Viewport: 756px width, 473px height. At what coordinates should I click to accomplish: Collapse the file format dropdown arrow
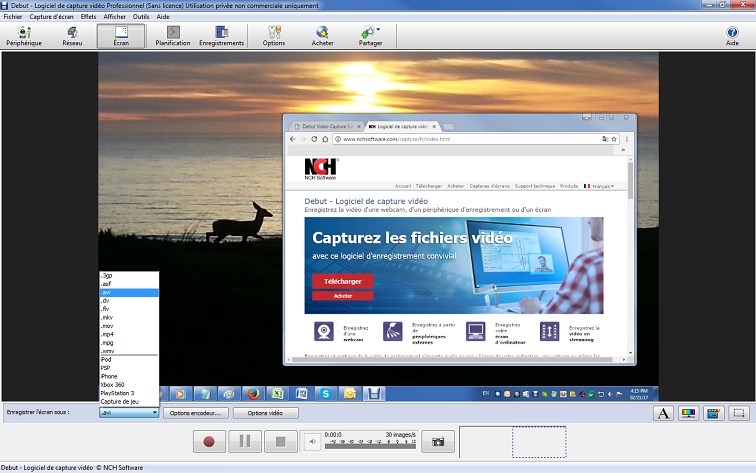tap(154, 413)
